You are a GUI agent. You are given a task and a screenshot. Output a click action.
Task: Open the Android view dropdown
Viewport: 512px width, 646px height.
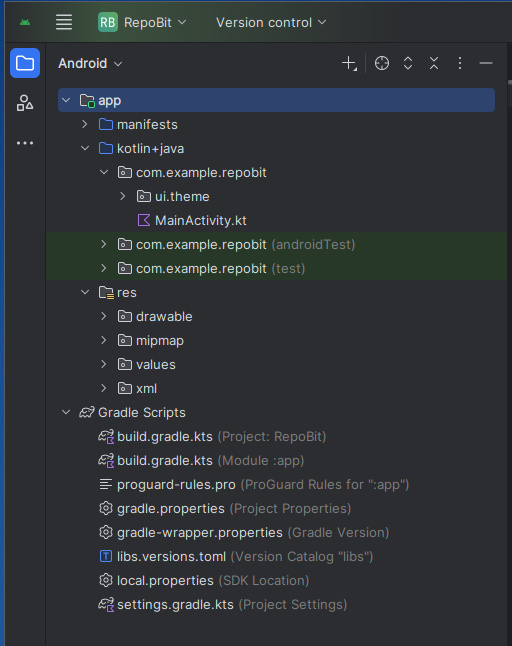click(90, 63)
